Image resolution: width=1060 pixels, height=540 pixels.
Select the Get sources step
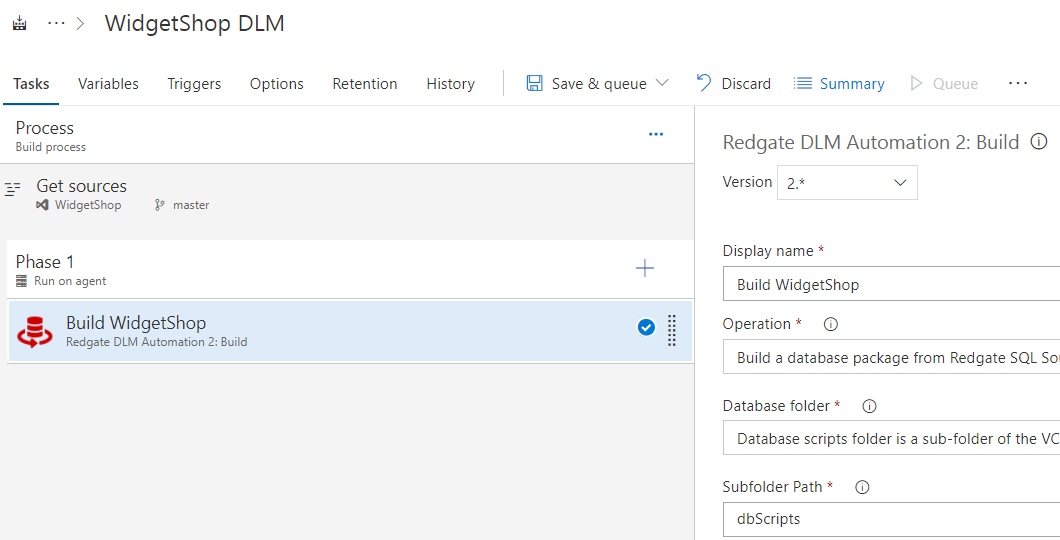(x=347, y=195)
